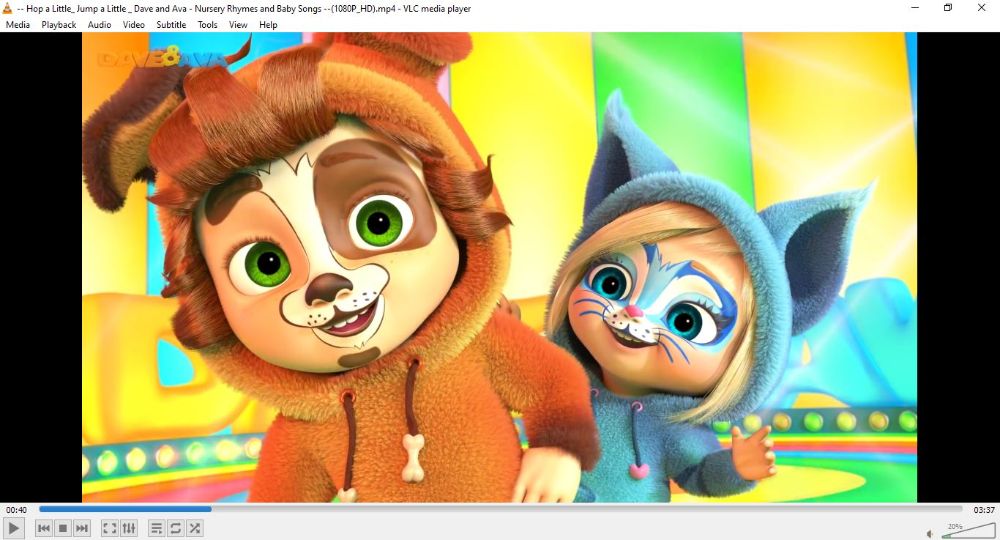Mute audio with speaker icon
This screenshot has width=1000, height=540.
click(x=930, y=534)
